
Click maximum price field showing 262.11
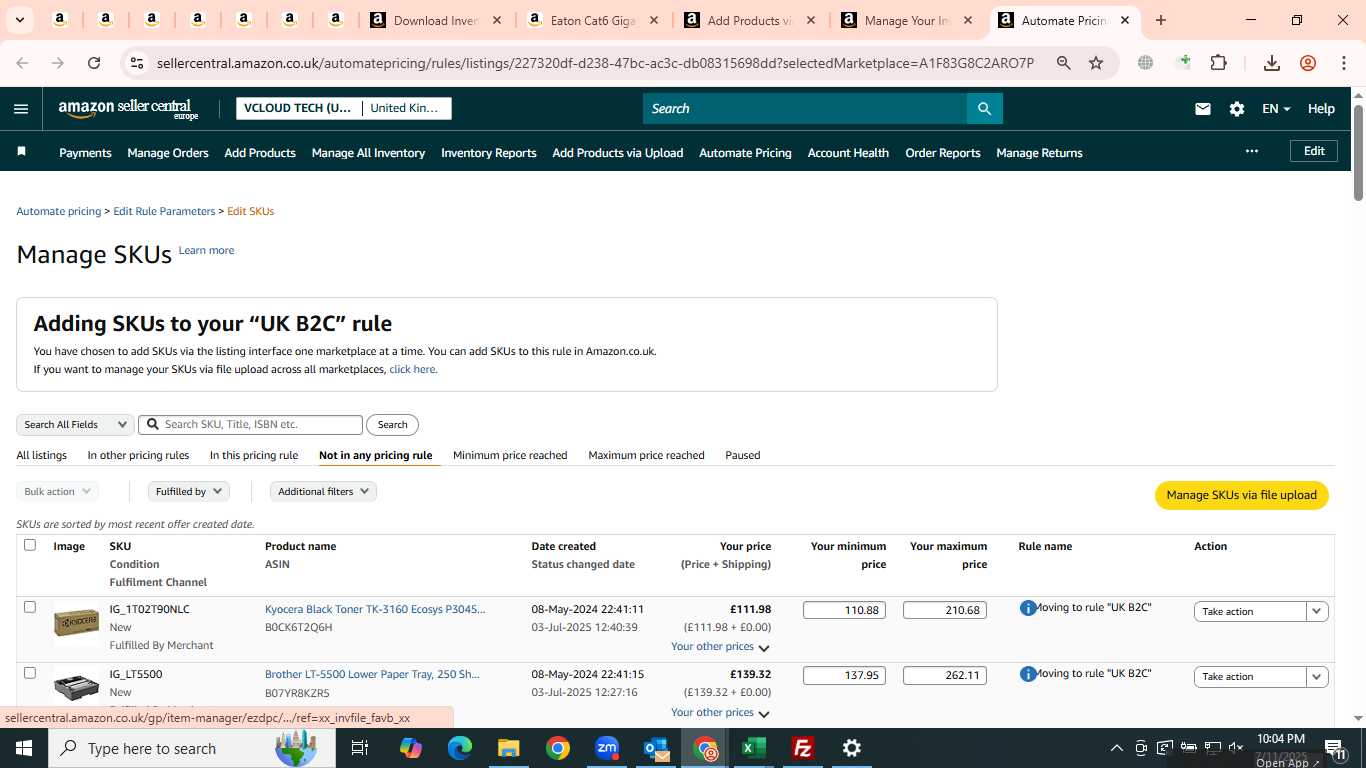click(x=944, y=675)
